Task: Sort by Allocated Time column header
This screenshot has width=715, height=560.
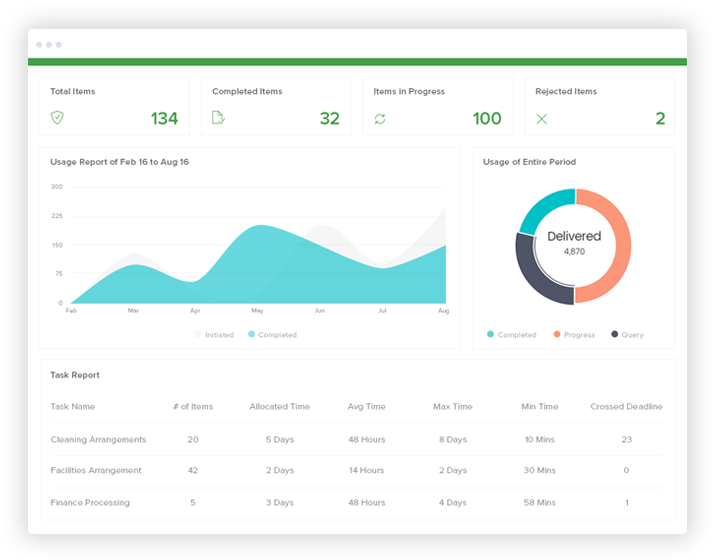Action: pyautogui.click(x=280, y=406)
